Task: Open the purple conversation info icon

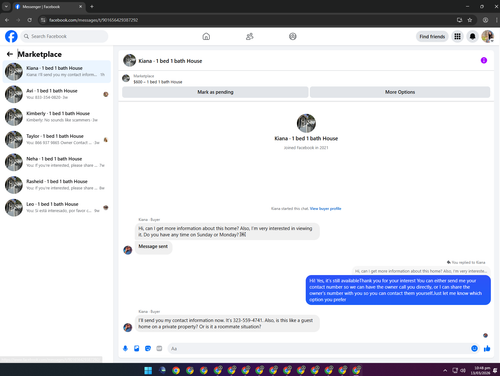Action: click(x=484, y=60)
